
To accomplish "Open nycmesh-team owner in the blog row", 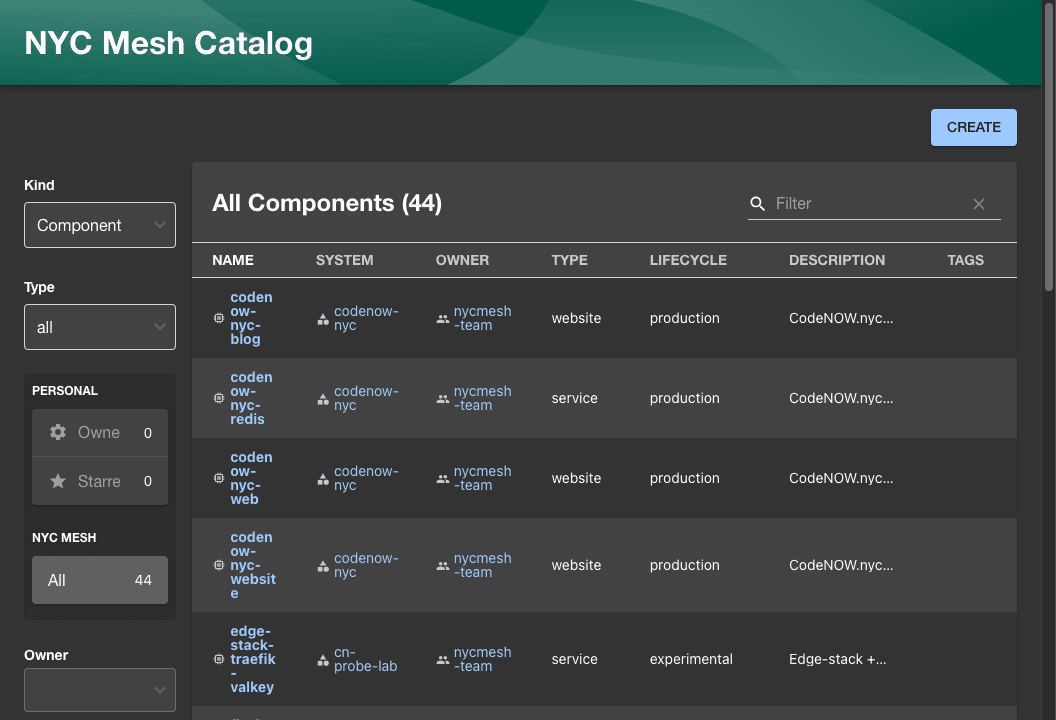I will pos(482,318).
